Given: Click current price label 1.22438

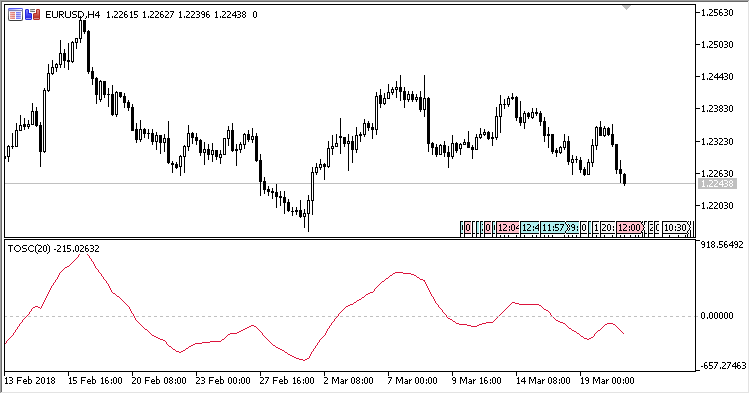Looking at the screenshot, I should click(x=717, y=184).
